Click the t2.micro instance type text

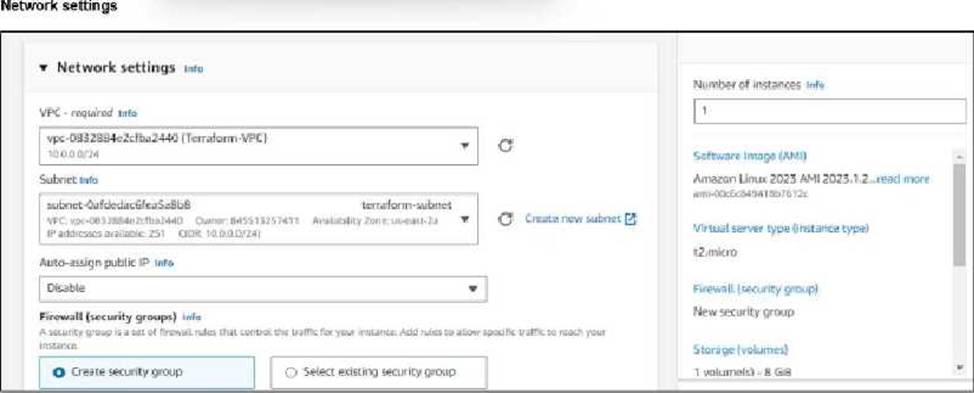click(x=715, y=253)
